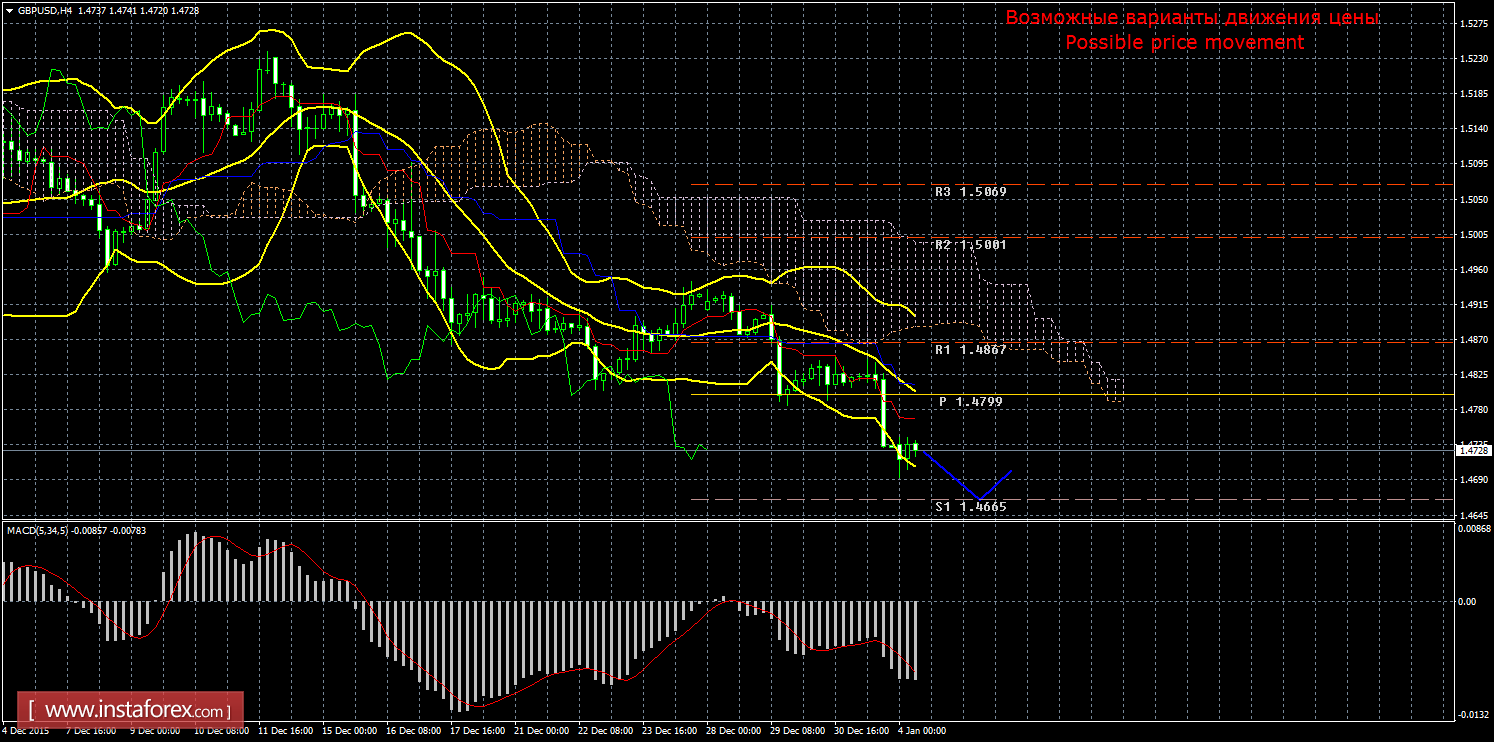Click the Russian red heading text
This screenshot has height=742, width=1494.
click(1192, 18)
